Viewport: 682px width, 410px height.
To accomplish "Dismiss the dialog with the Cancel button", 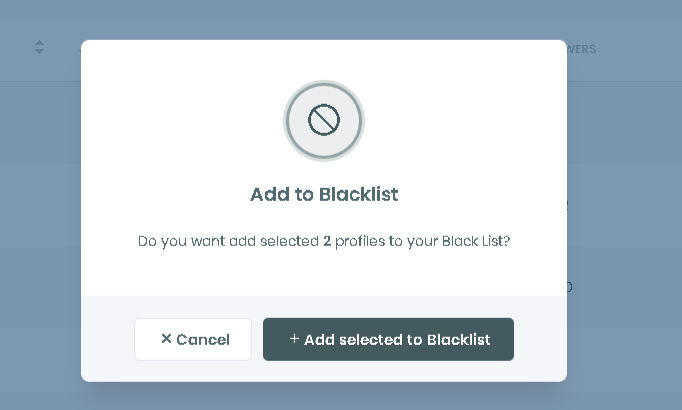I will point(193,339).
